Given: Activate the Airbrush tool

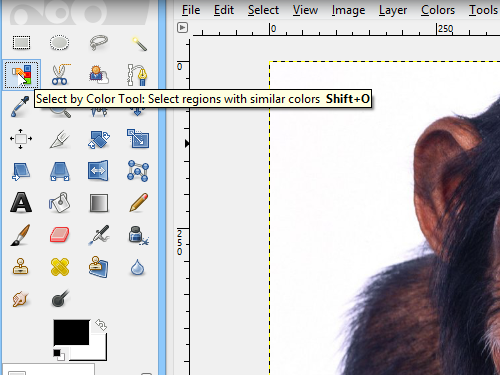Looking at the screenshot, I should click(99, 235).
